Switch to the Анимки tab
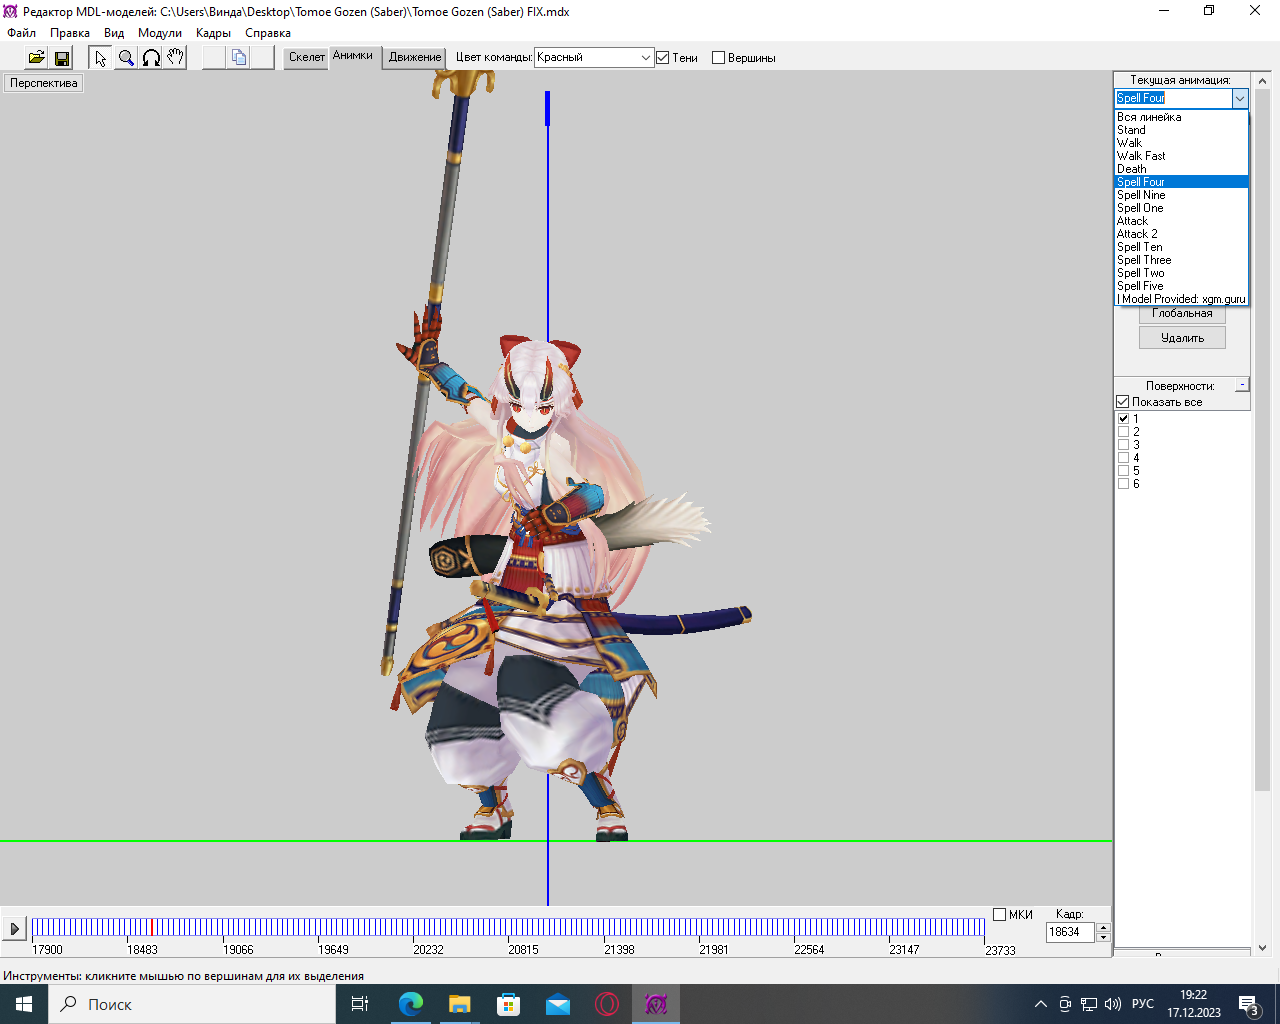Viewport: 1280px width, 1024px height. [x=353, y=56]
